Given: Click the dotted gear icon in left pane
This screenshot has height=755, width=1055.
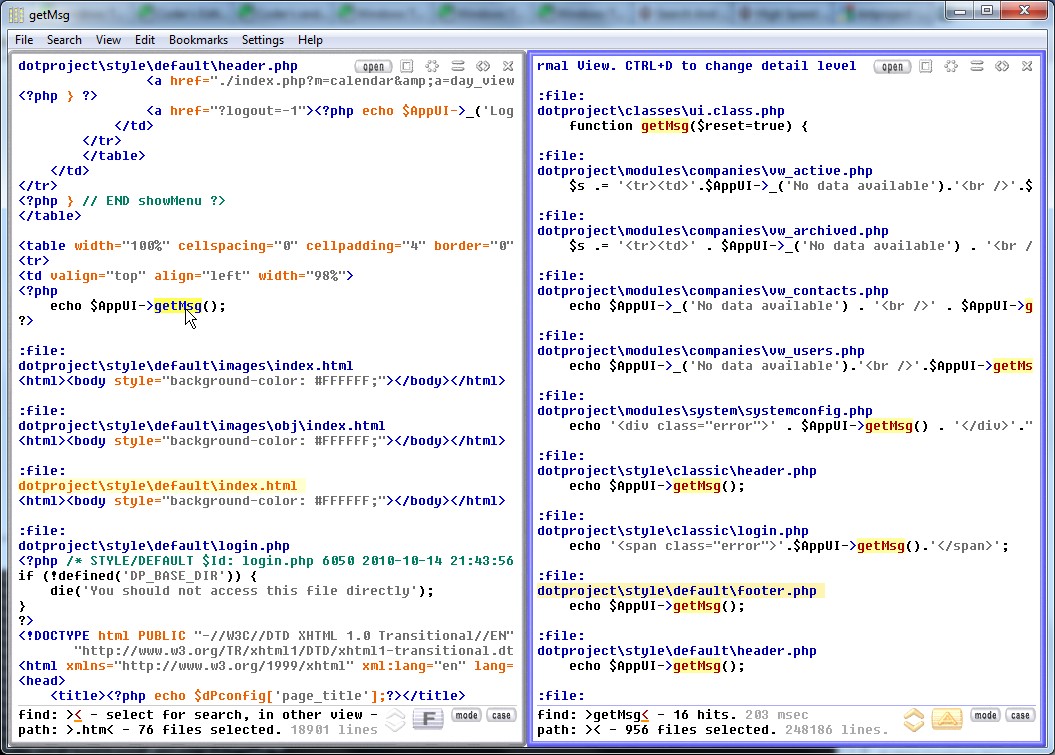Looking at the screenshot, I should click(433, 67).
